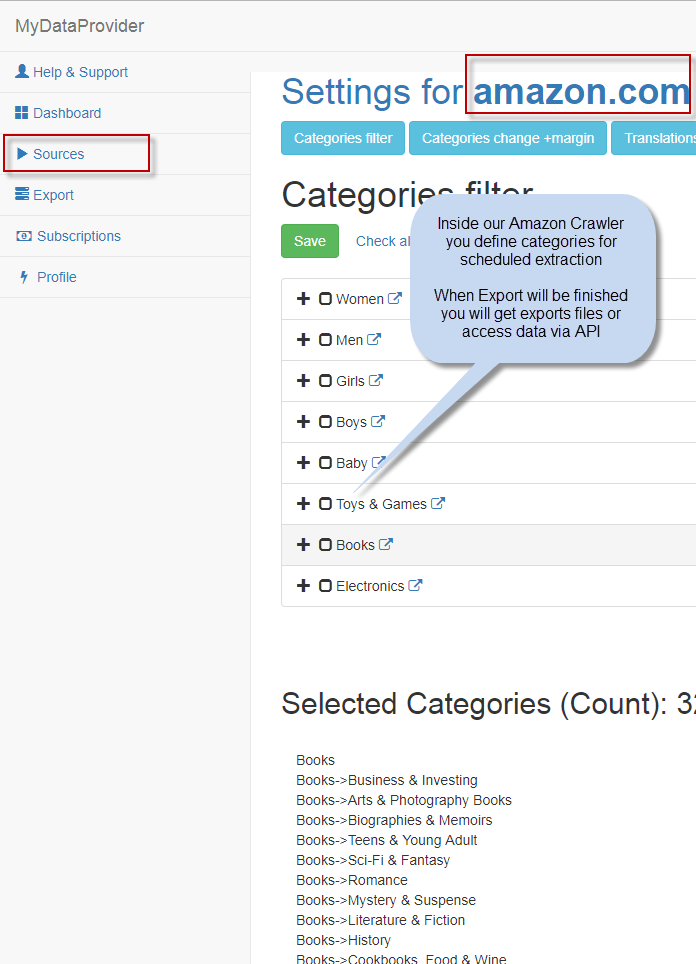Open Boys category external link icon
Viewport: 696px width, 964px height.
(x=378, y=422)
